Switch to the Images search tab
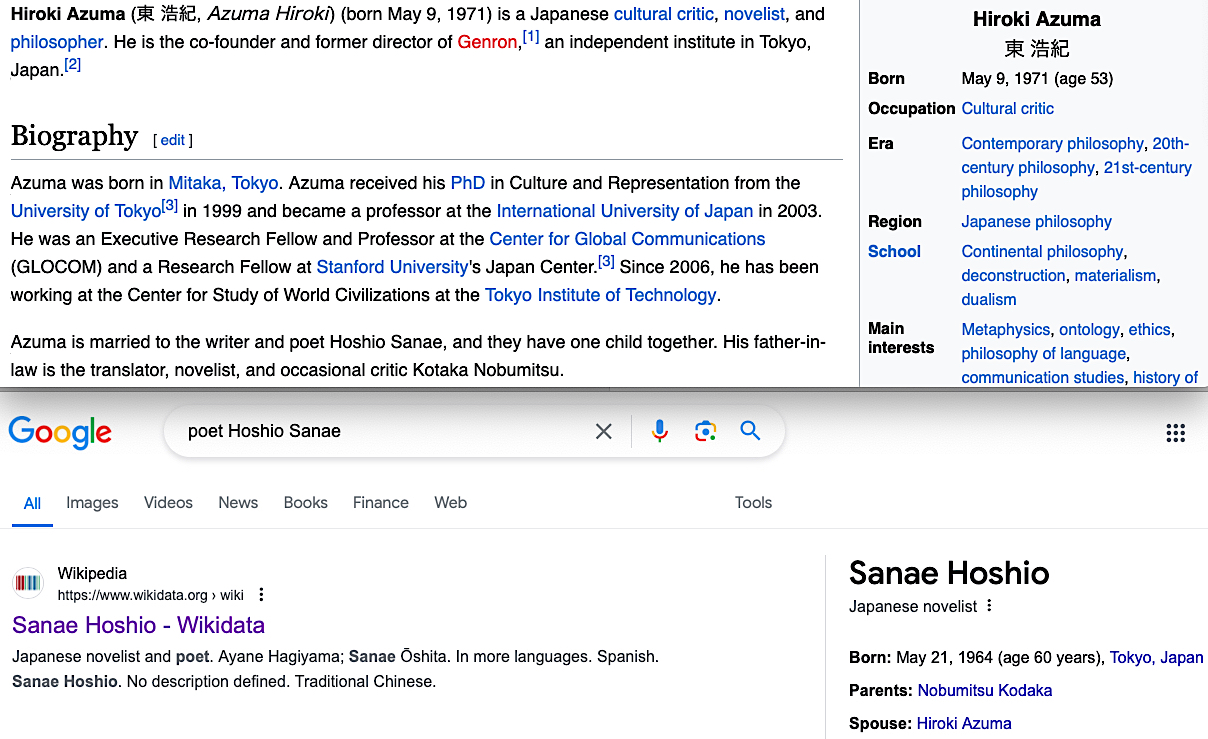The width and height of the screenshot is (1208, 739). click(x=92, y=503)
